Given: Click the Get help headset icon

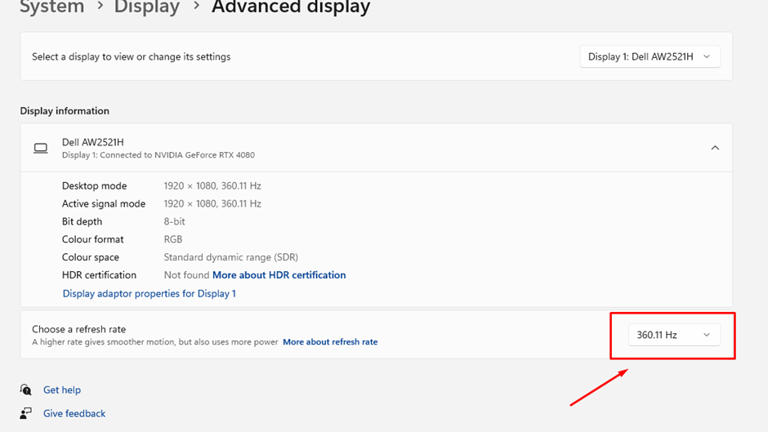Looking at the screenshot, I should (26, 390).
